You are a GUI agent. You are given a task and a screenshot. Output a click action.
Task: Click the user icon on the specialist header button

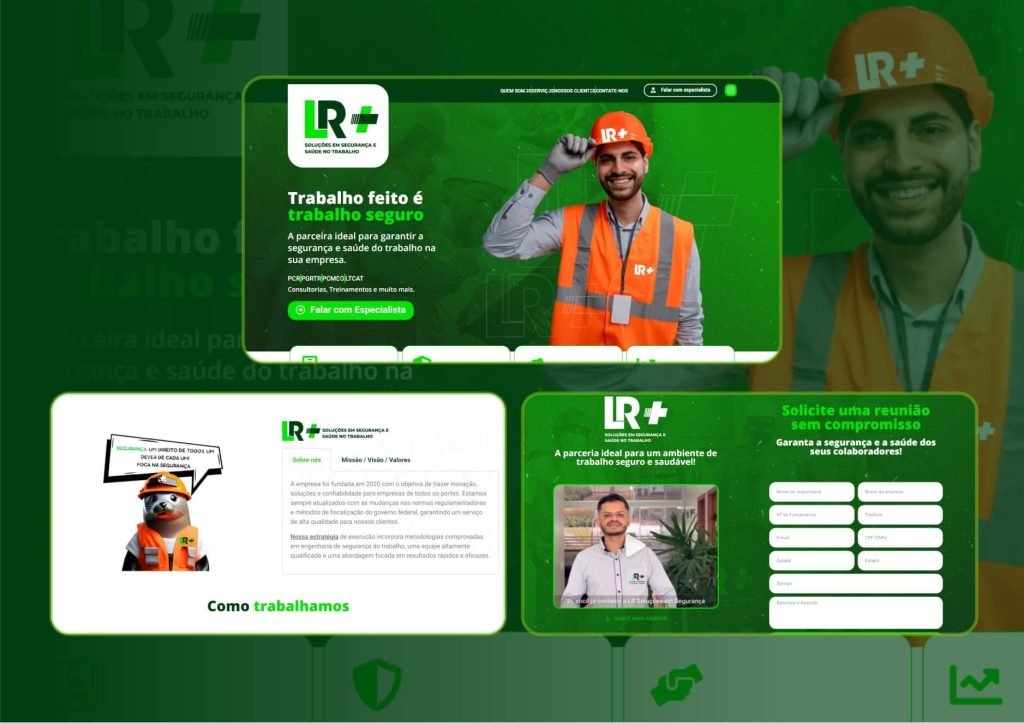coord(653,90)
